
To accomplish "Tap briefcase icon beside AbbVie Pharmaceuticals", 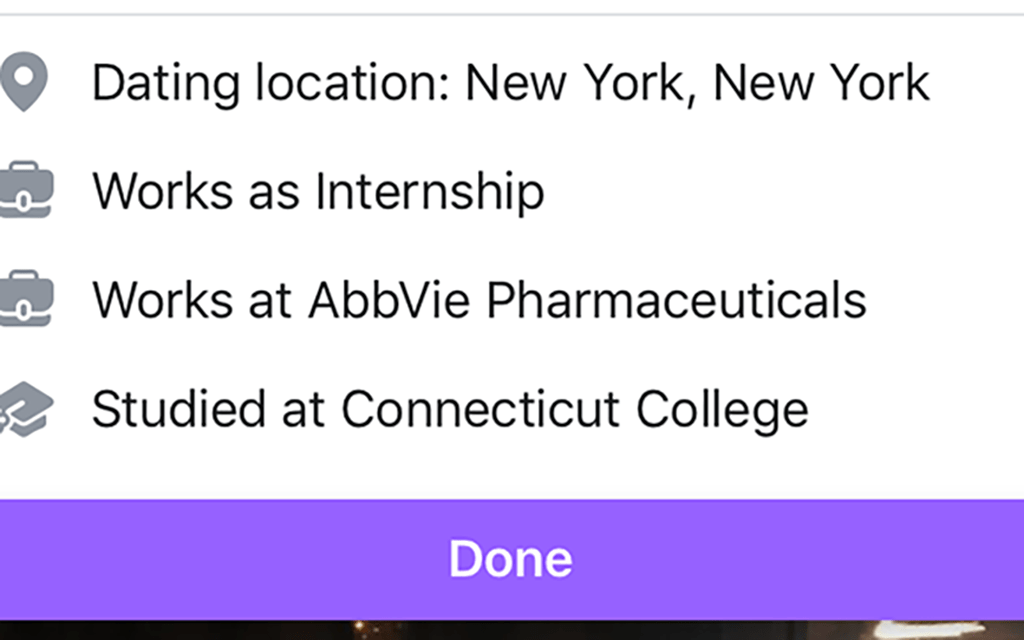I will click(x=24, y=299).
